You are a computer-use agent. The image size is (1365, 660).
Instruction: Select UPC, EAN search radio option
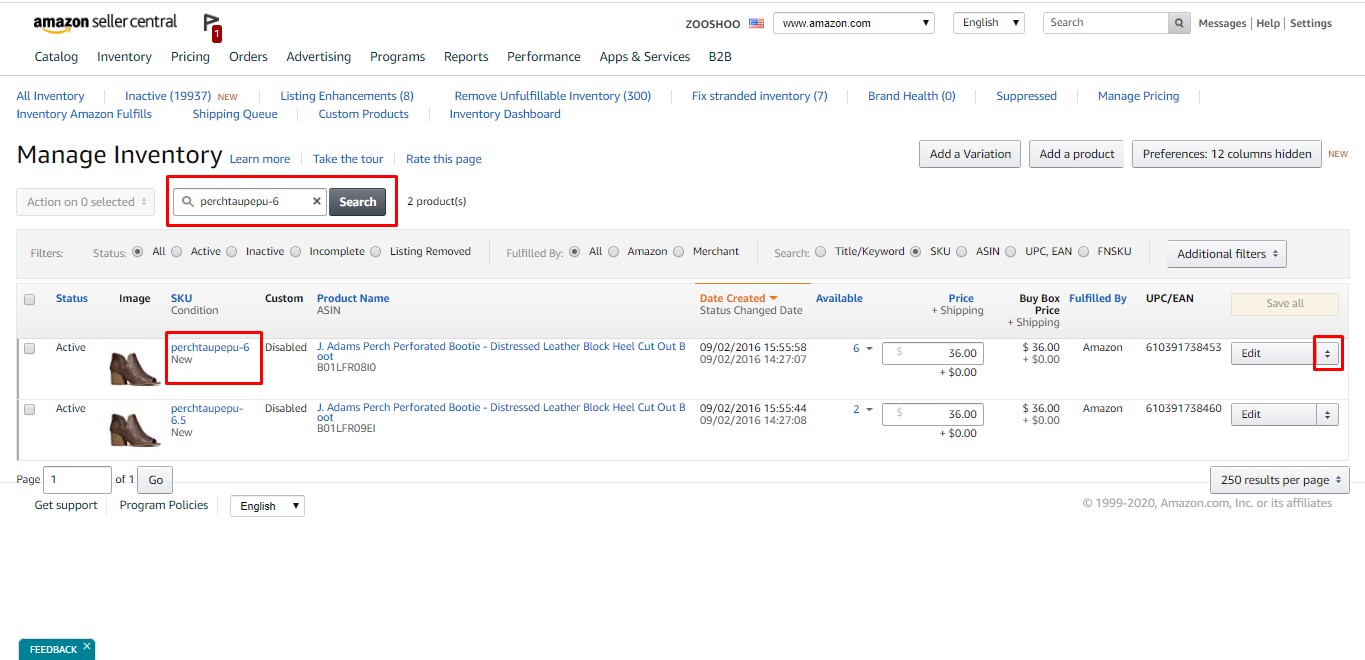tap(1011, 252)
